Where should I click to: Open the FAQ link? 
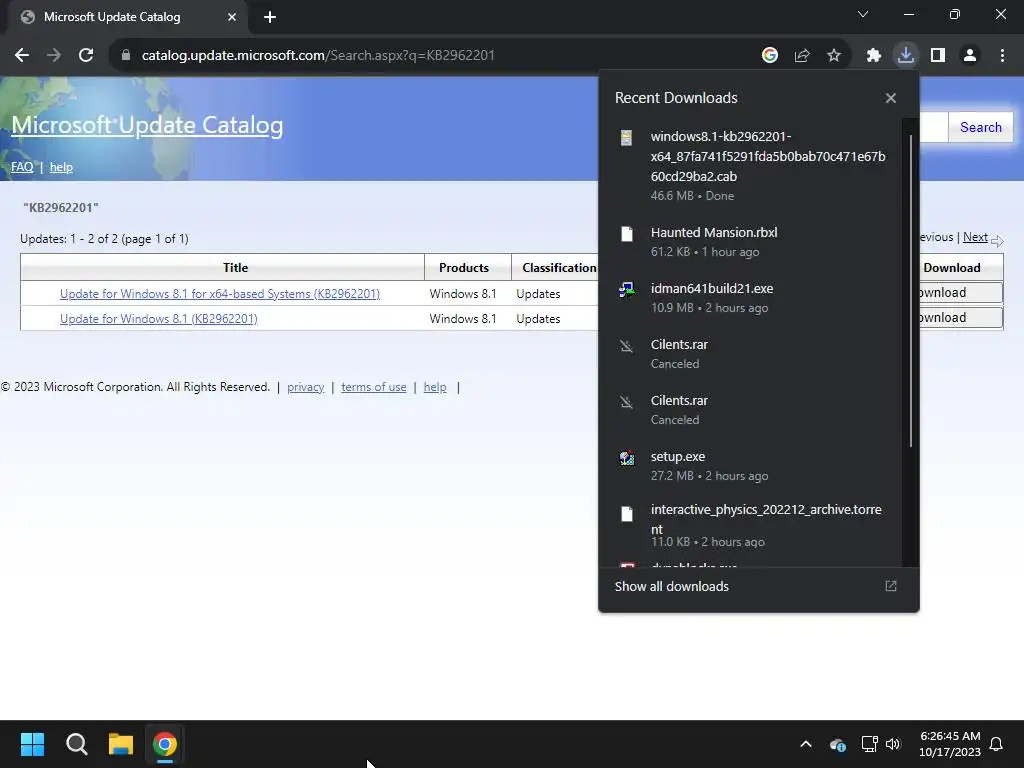22,167
